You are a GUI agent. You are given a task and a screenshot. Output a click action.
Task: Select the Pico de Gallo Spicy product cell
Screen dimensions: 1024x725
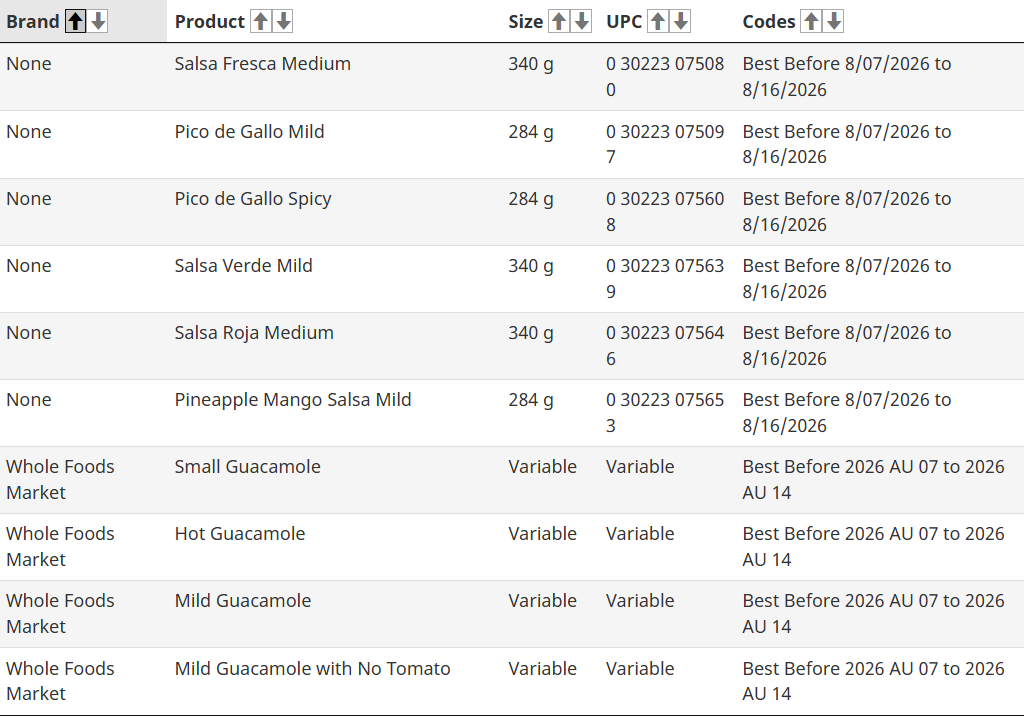[x=253, y=199]
